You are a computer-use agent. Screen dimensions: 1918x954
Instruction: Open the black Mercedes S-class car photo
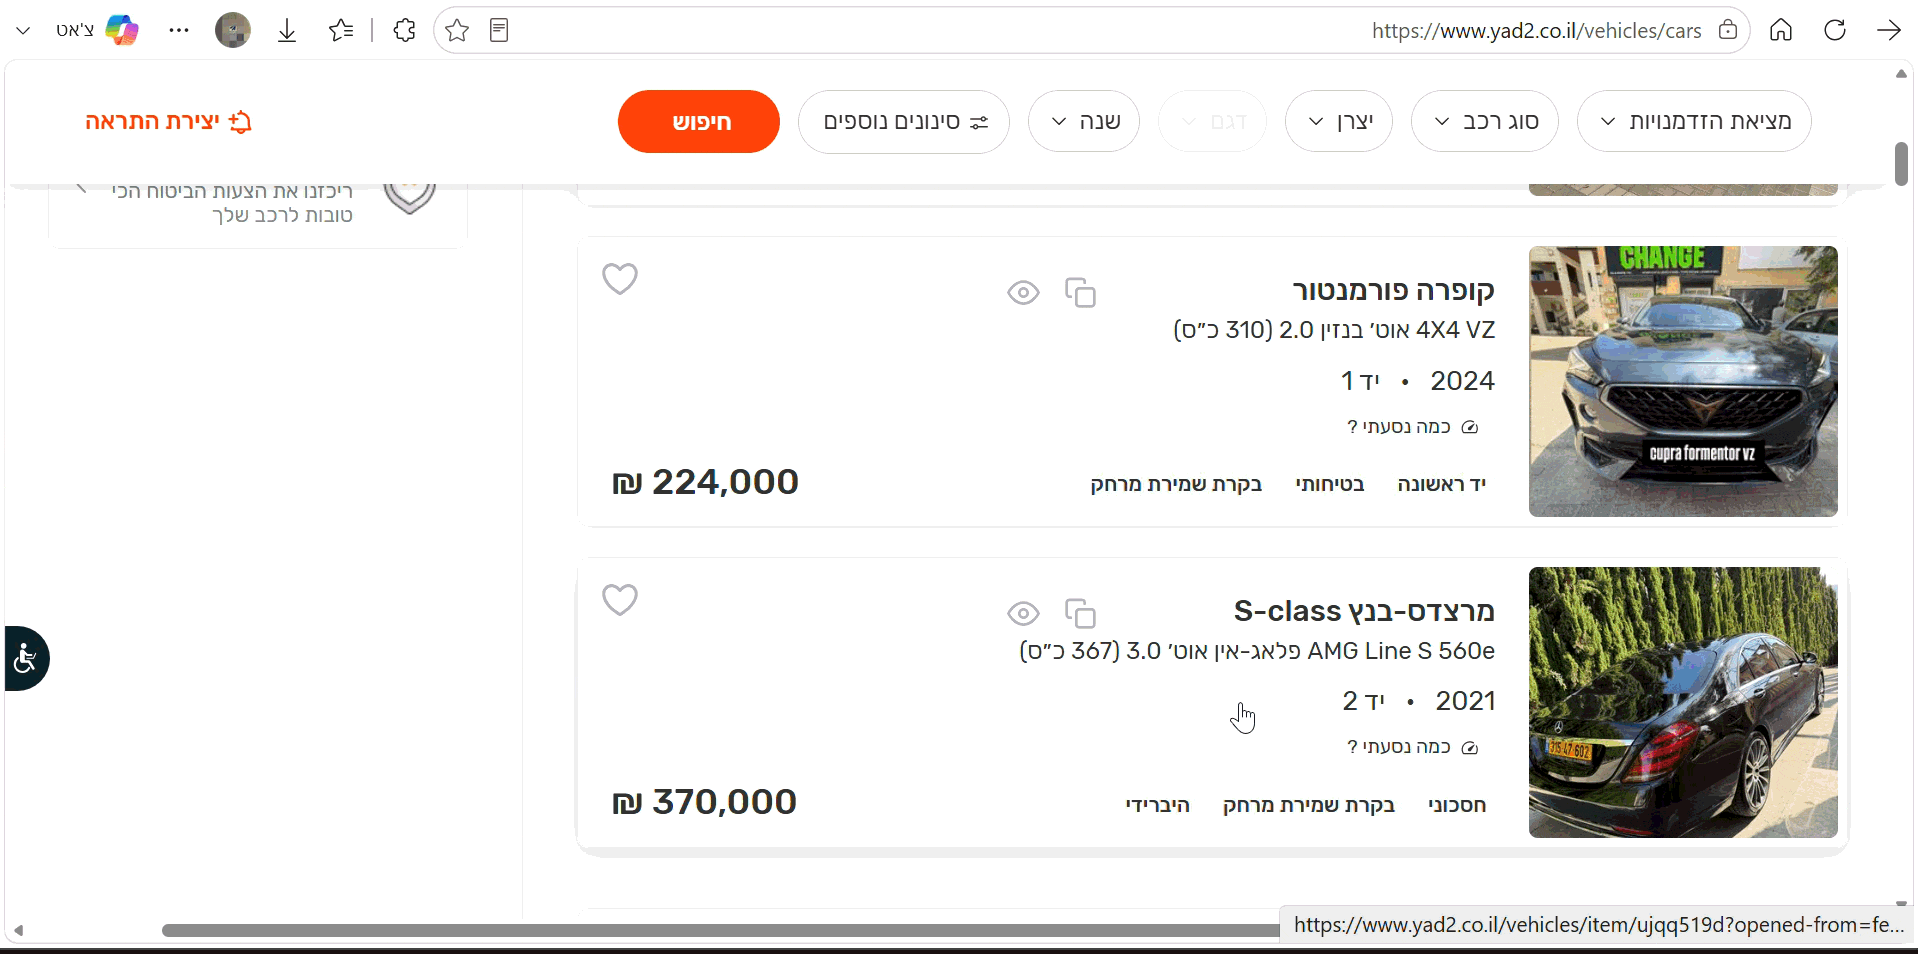pyautogui.click(x=1683, y=702)
